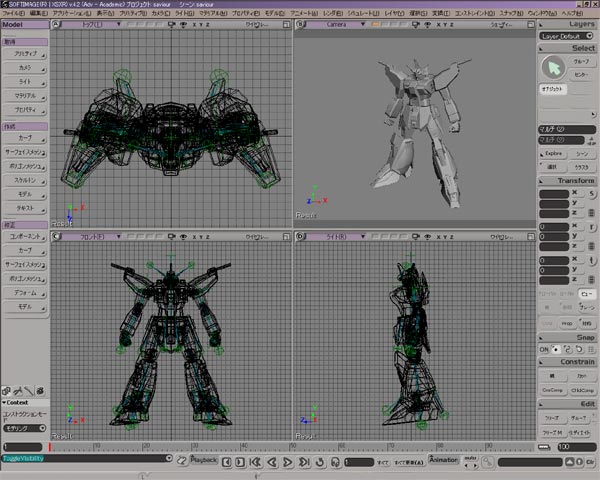Image resolution: width=600 pixels, height=480 pixels.
Task: Click the red playhead on timeline
Action: pyautogui.click(x=49, y=447)
